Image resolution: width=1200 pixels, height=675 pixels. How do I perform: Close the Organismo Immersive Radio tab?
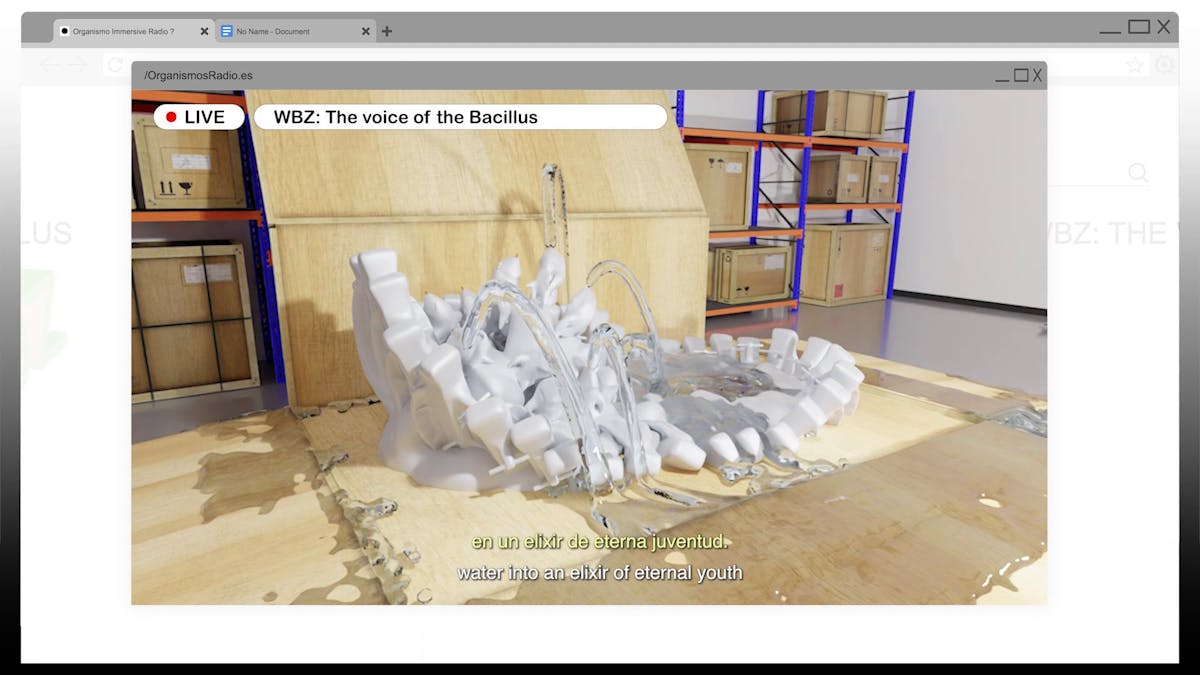pyautogui.click(x=204, y=31)
